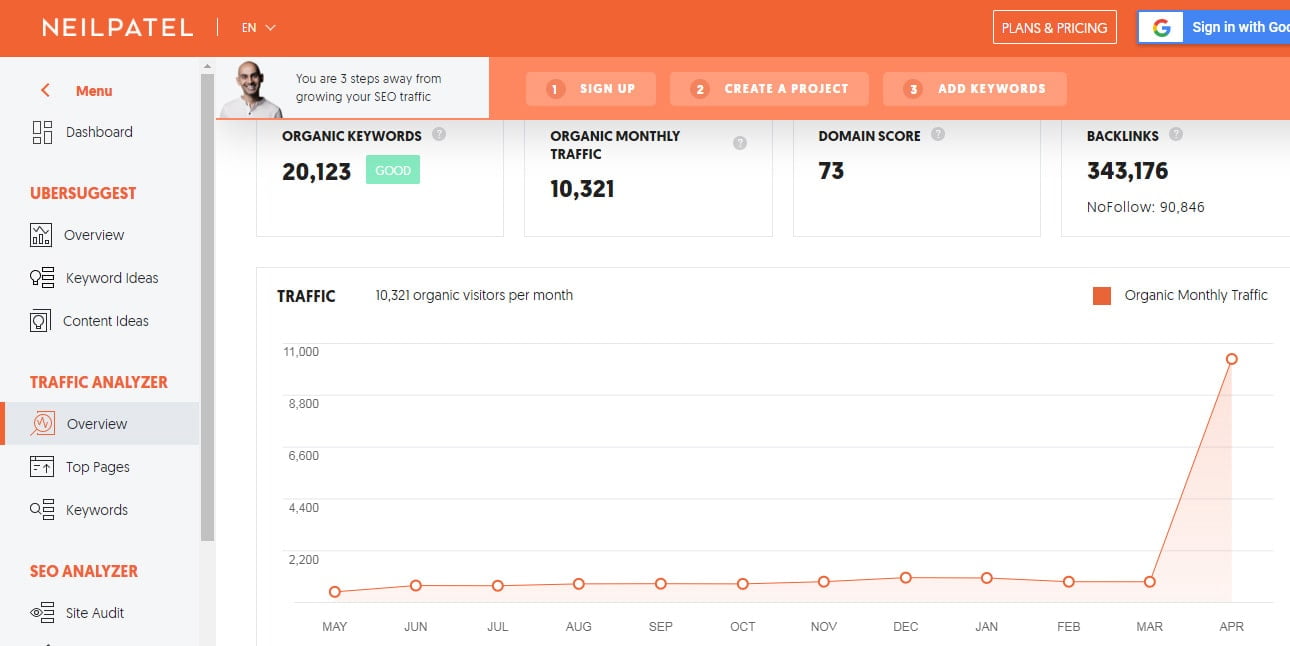Click step 1 Sign Up button

(591, 89)
